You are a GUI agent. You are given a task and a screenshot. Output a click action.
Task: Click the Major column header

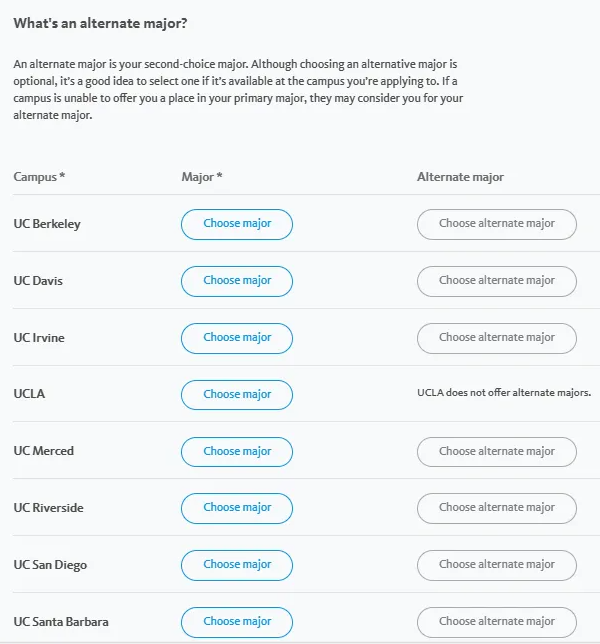coord(202,177)
